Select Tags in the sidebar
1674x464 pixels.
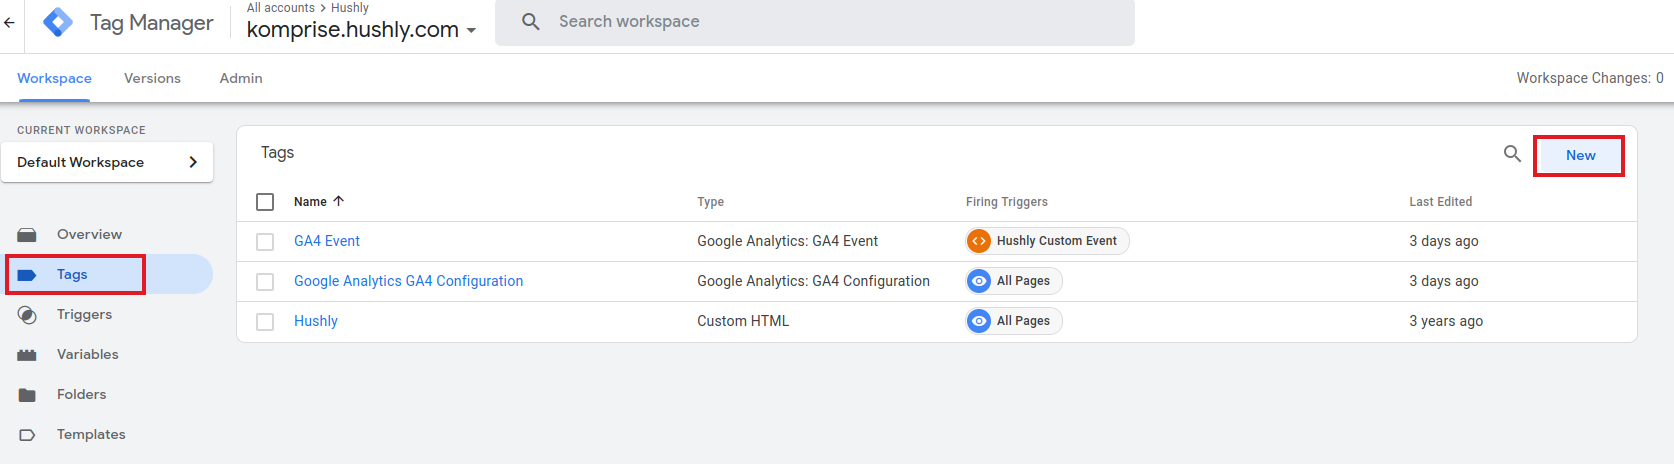[x=107, y=274]
